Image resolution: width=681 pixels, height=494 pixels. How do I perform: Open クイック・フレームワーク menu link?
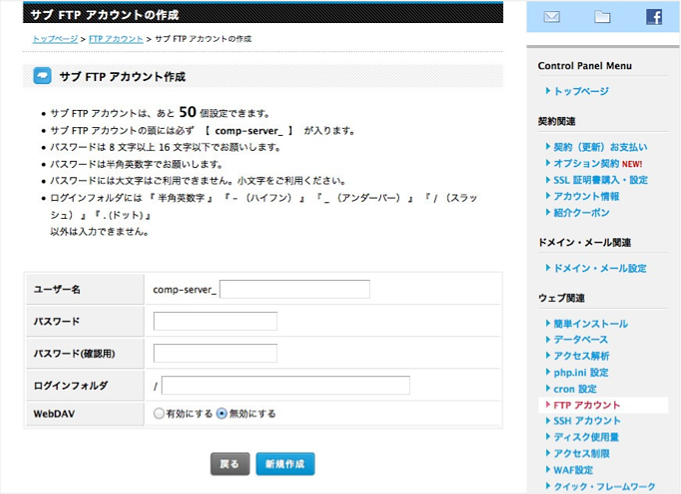604,487
